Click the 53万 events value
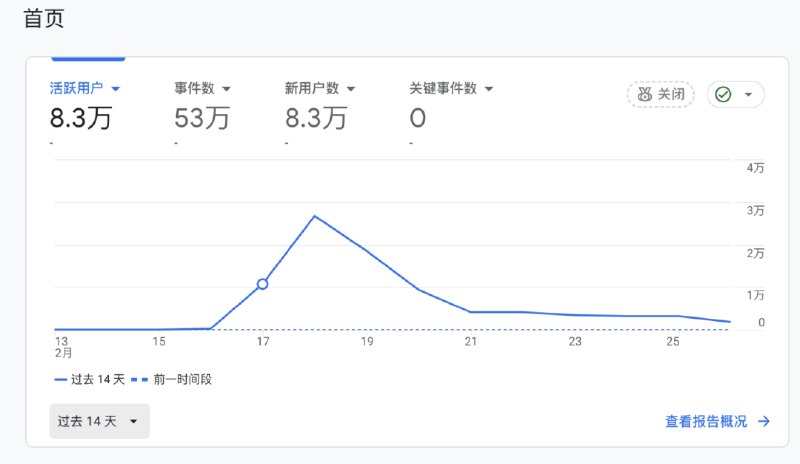The height and width of the screenshot is (464, 800). point(202,118)
